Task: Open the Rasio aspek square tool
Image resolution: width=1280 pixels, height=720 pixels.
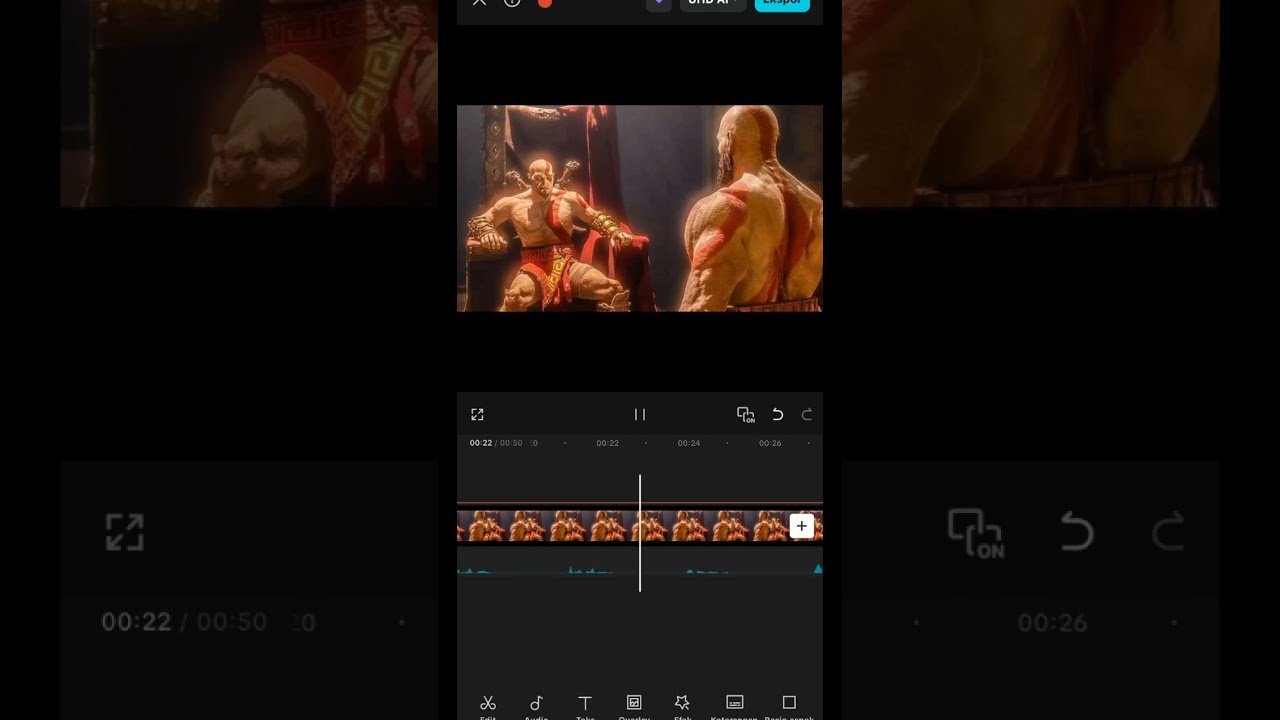Action: coord(789,706)
